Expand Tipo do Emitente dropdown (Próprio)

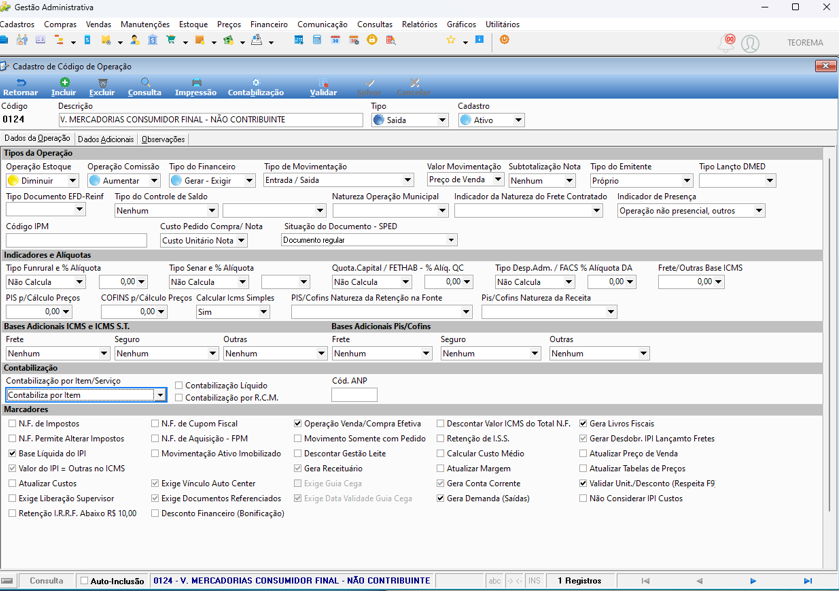(642, 181)
